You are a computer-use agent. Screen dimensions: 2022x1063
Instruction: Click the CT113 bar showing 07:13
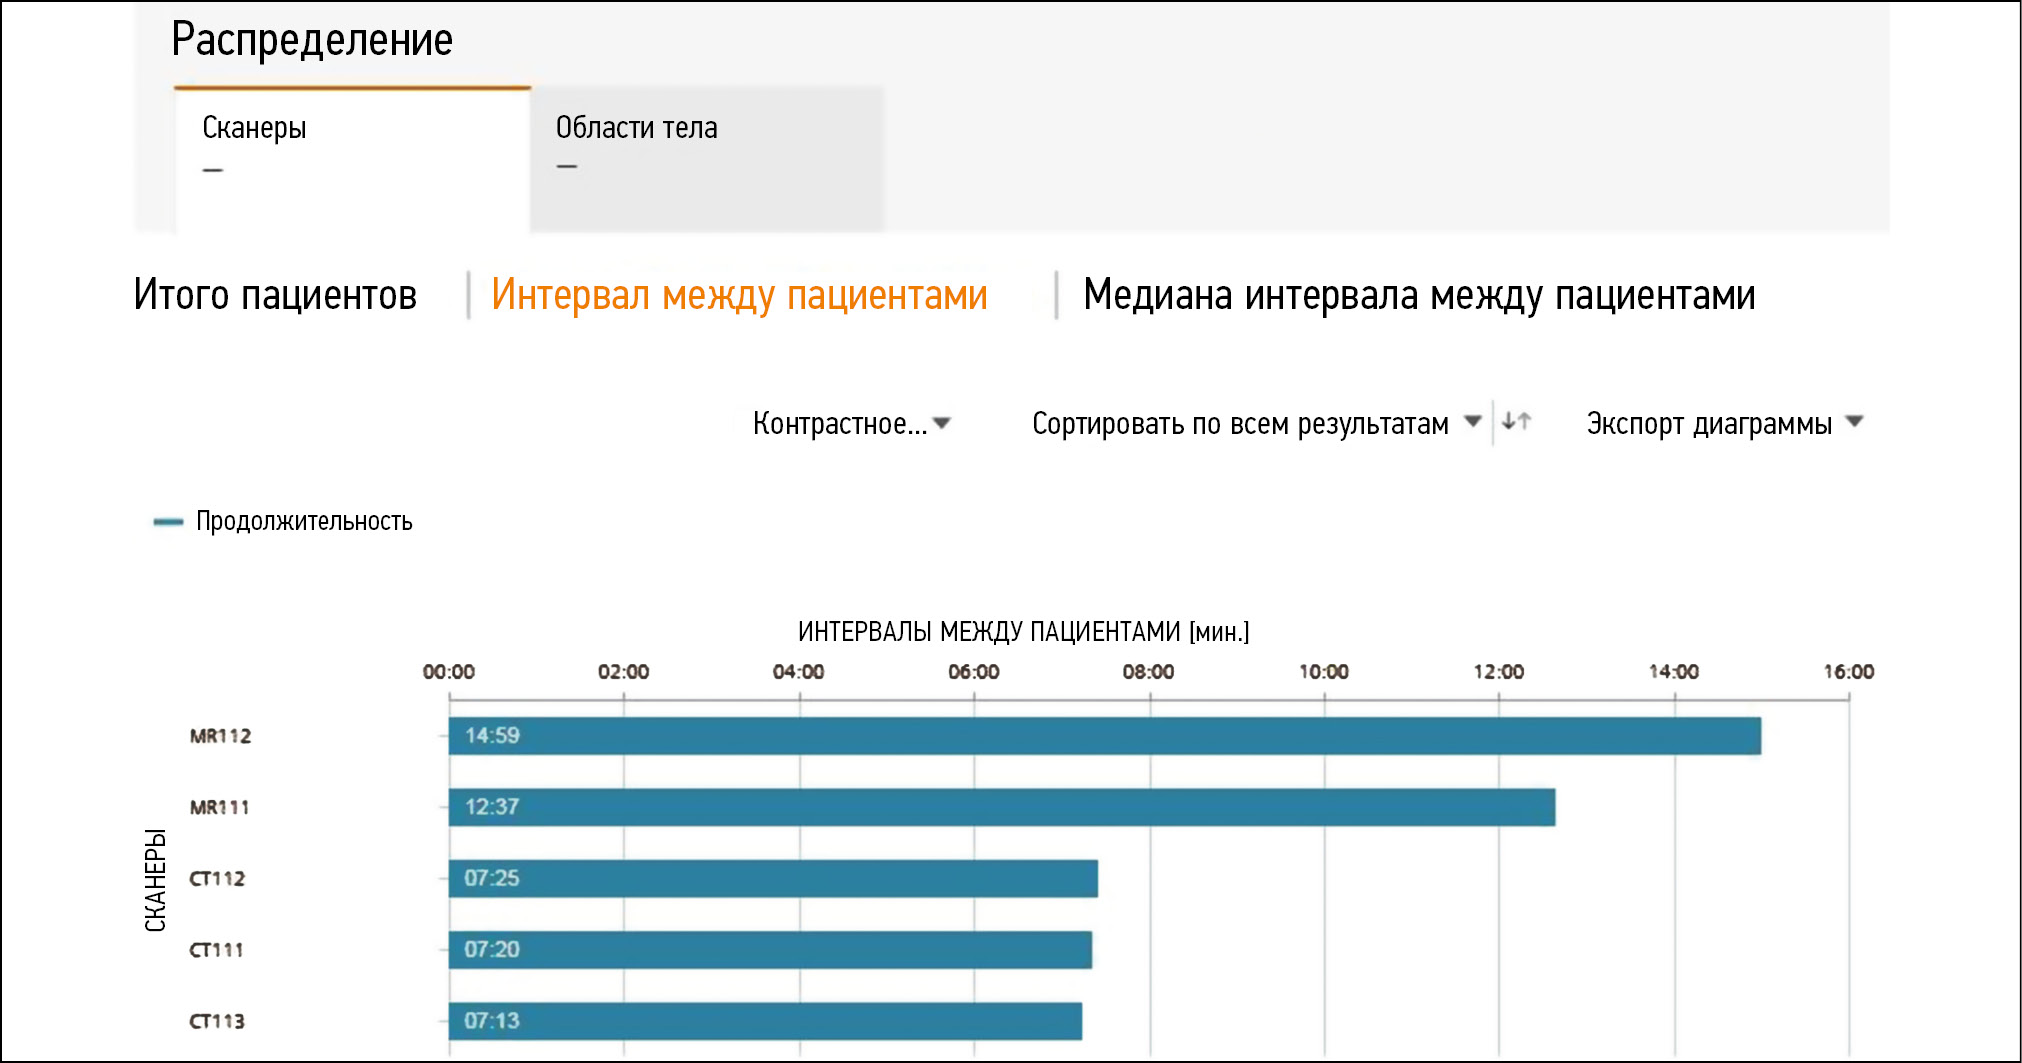point(765,1021)
